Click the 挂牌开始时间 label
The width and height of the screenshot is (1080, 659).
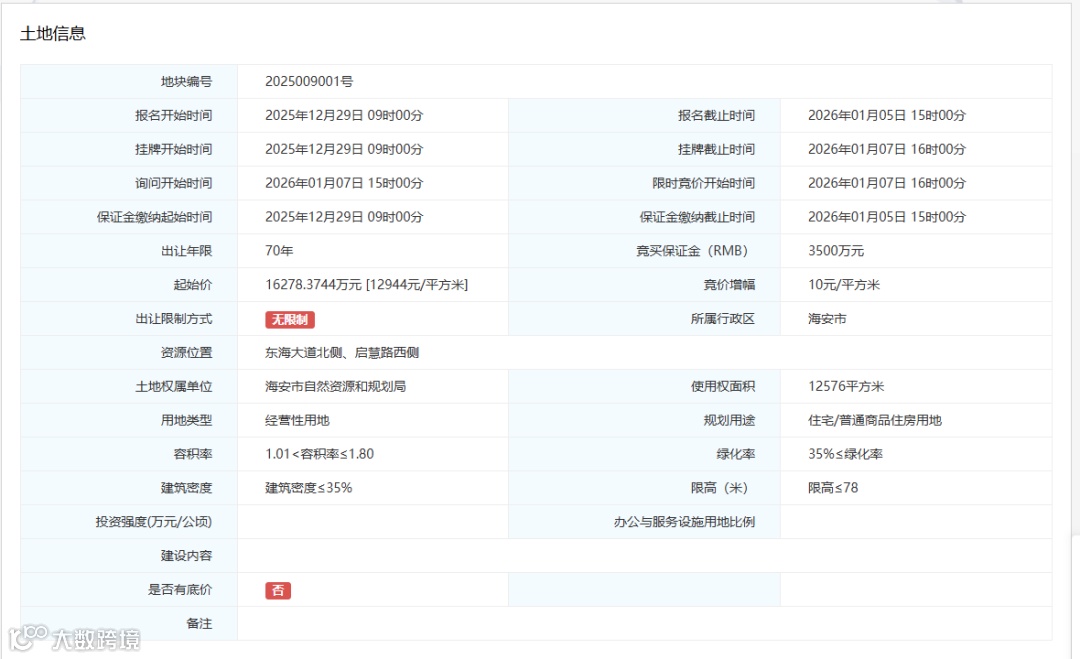pos(174,149)
